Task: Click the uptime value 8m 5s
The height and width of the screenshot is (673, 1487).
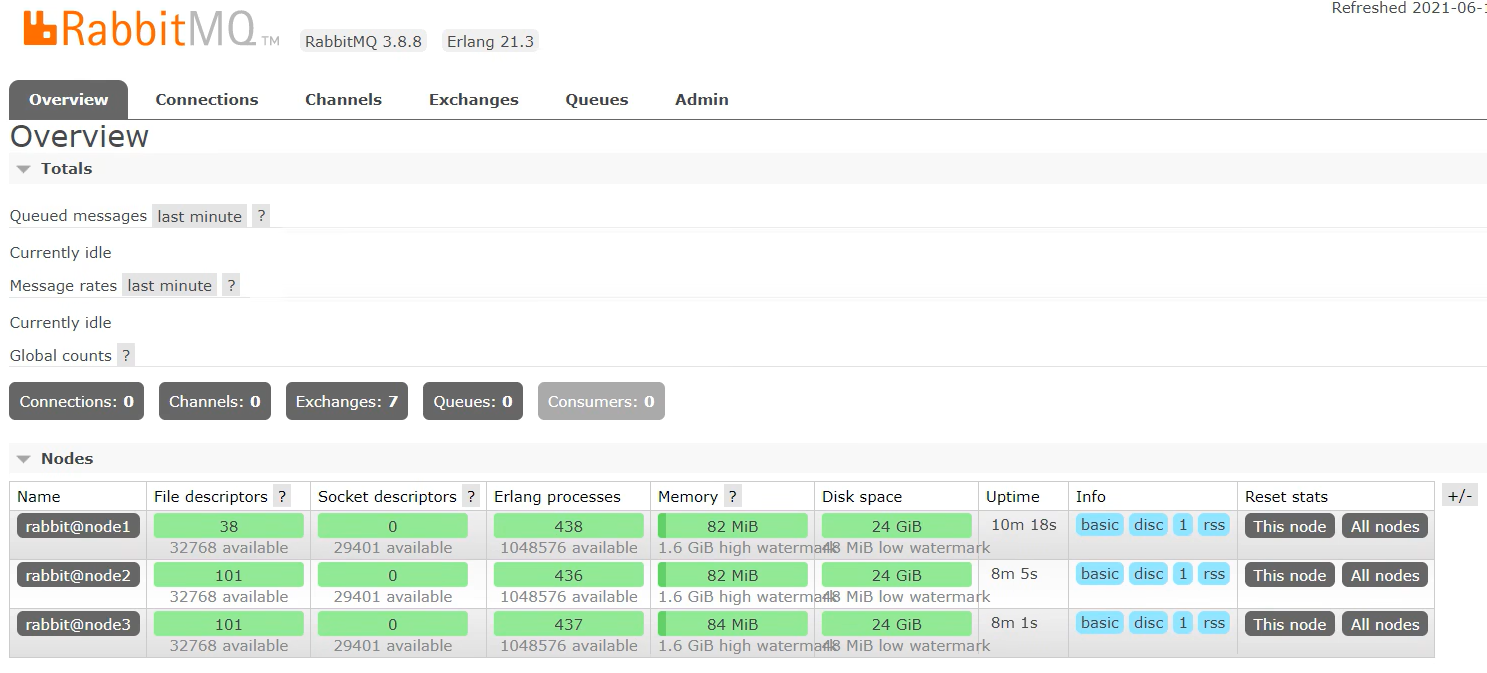Action: coord(1015,573)
